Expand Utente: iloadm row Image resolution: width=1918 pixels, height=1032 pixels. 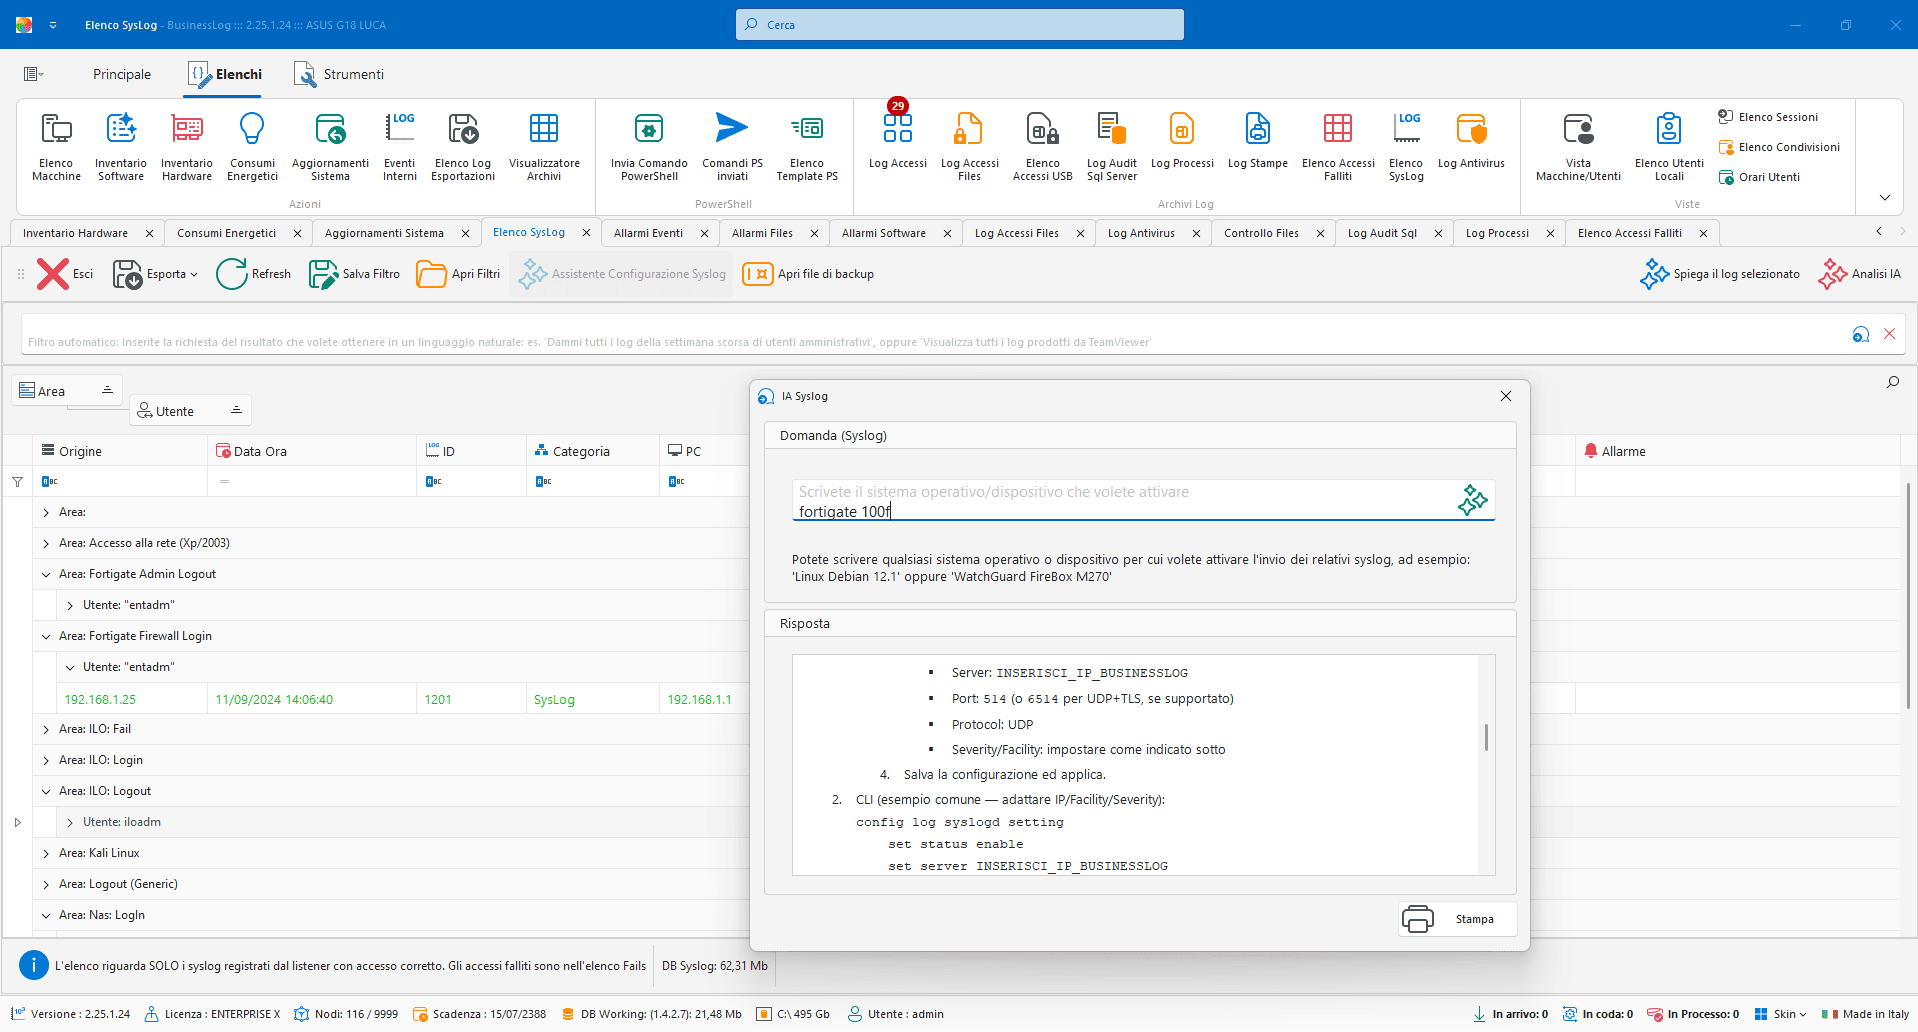(70, 823)
